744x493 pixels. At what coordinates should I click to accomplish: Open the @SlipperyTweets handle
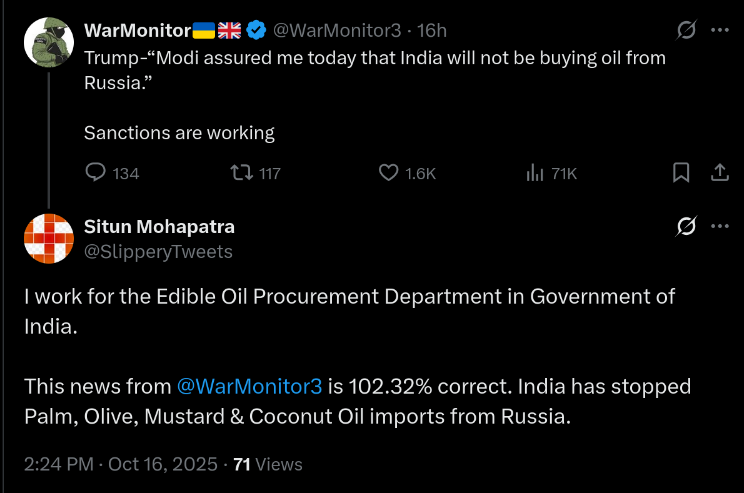(x=158, y=251)
